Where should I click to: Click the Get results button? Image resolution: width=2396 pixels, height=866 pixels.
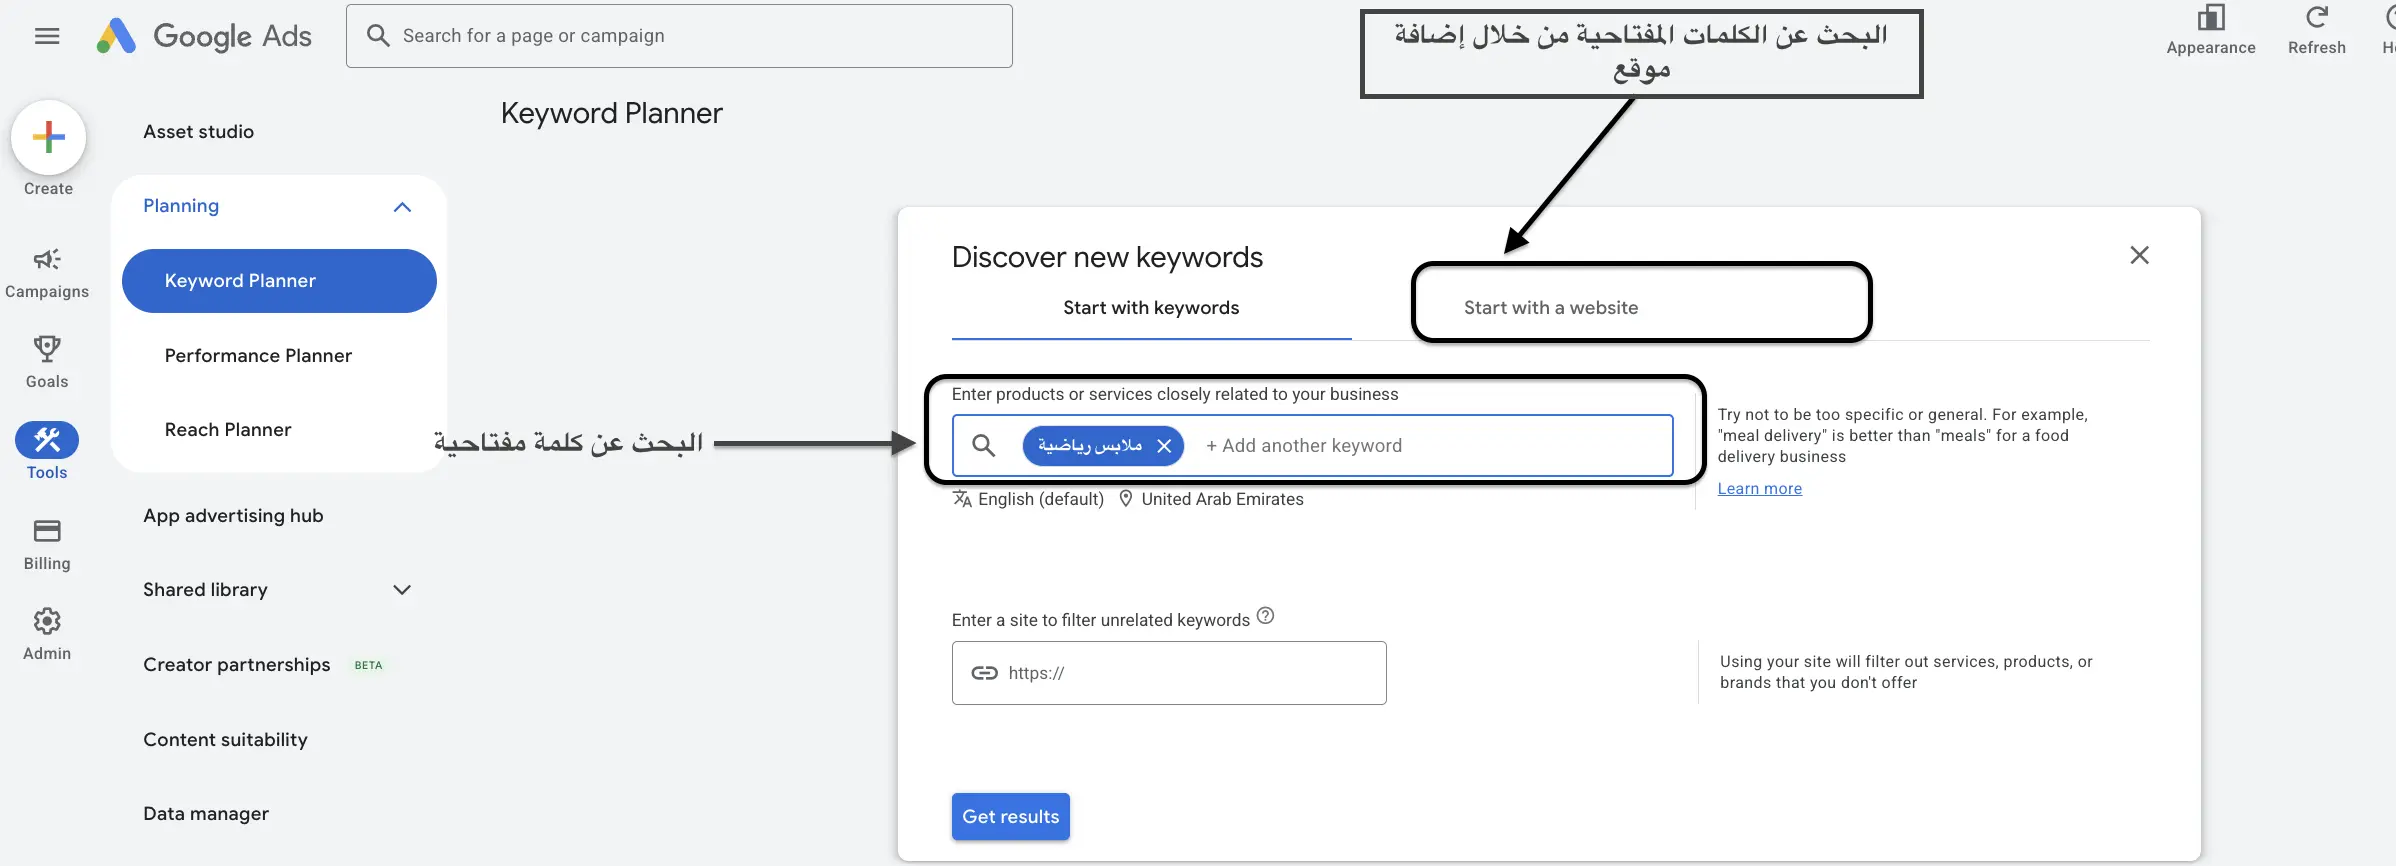pos(1010,817)
